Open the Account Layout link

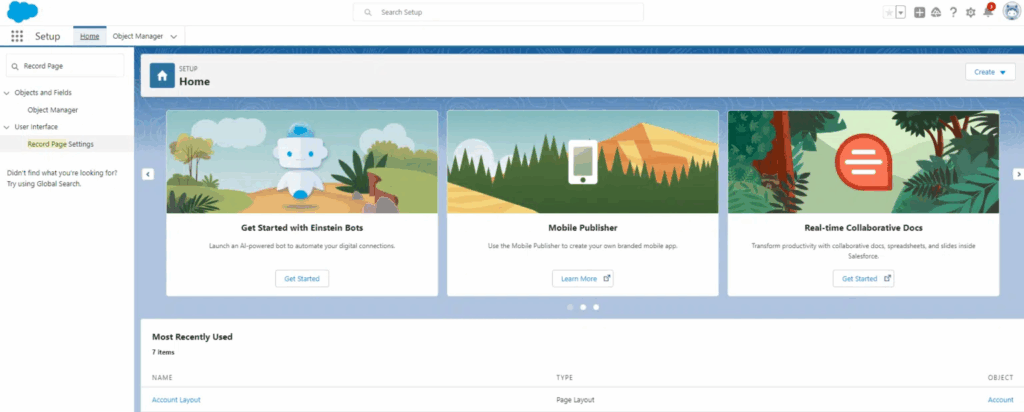tap(176, 400)
